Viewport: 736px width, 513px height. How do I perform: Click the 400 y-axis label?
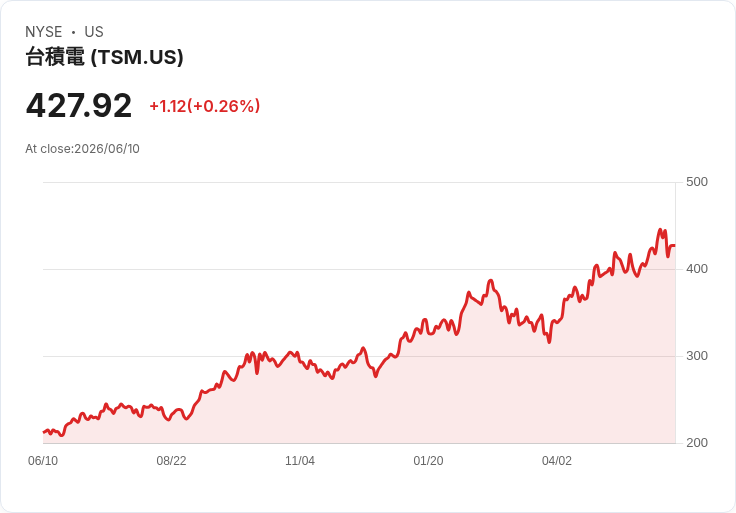[697, 269]
